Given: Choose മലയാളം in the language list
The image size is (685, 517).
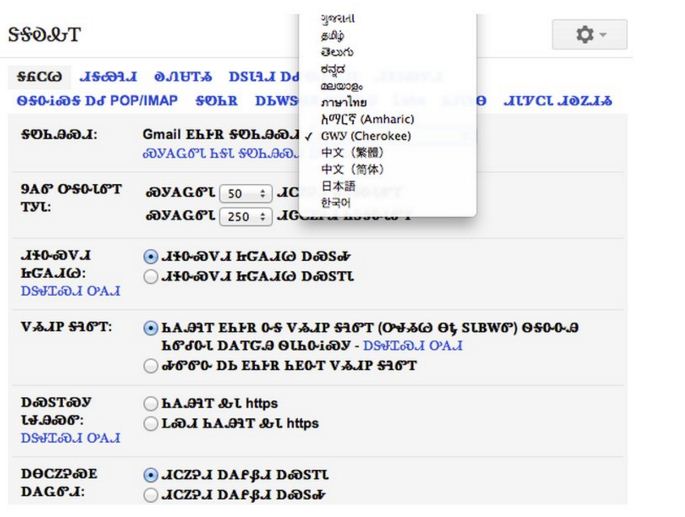Looking at the screenshot, I should pyautogui.click(x=342, y=86).
